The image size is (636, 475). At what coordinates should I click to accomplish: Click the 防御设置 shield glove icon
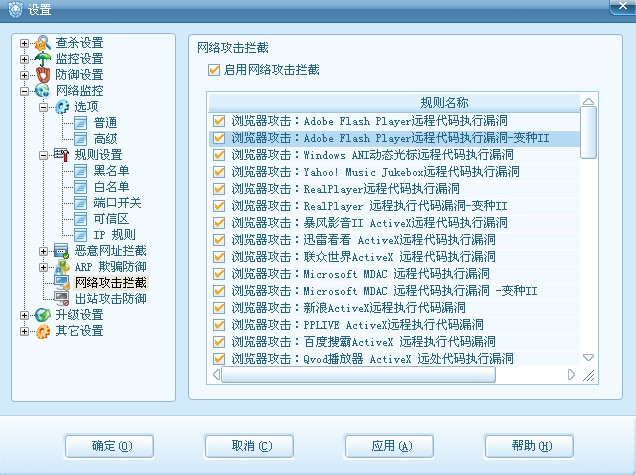coord(43,75)
